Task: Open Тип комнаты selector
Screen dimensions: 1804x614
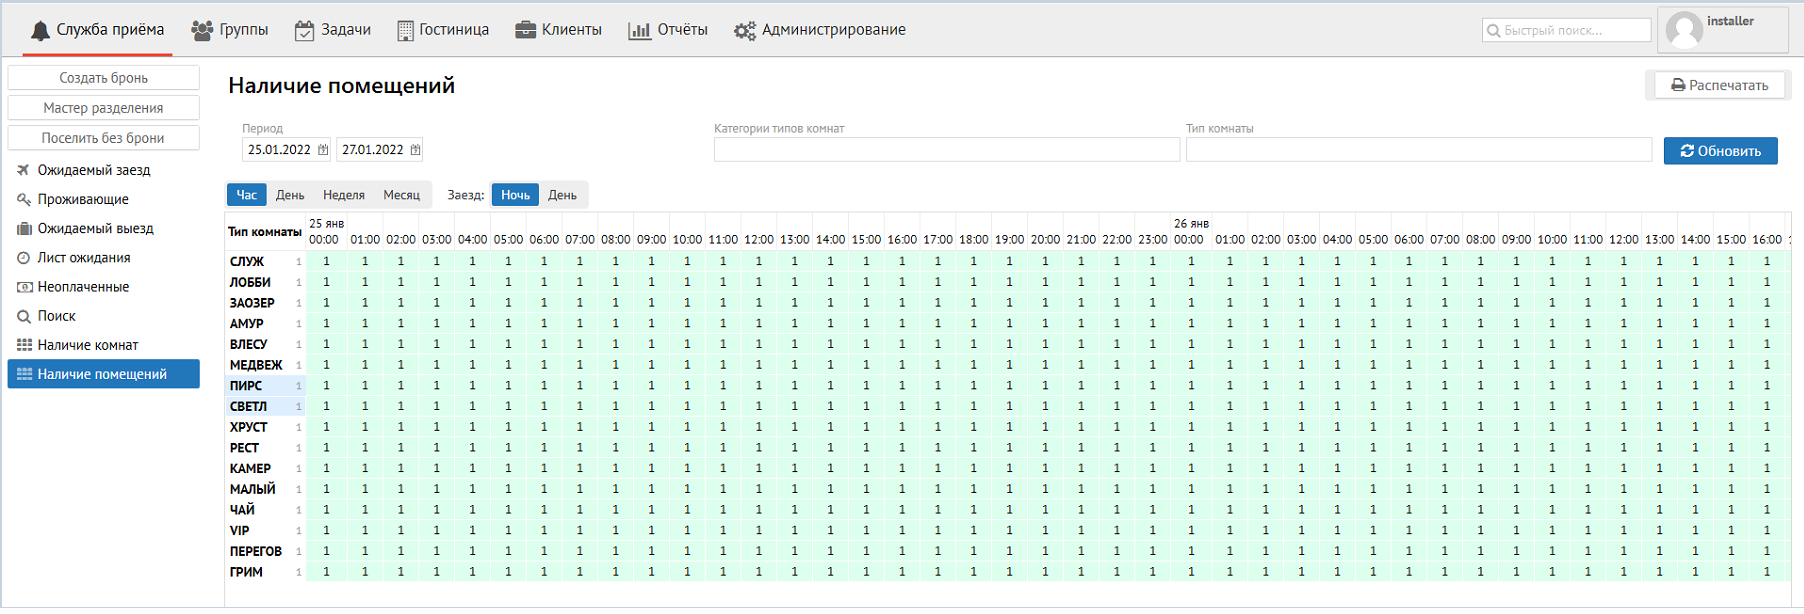Action: click(x=1419, y=150)
